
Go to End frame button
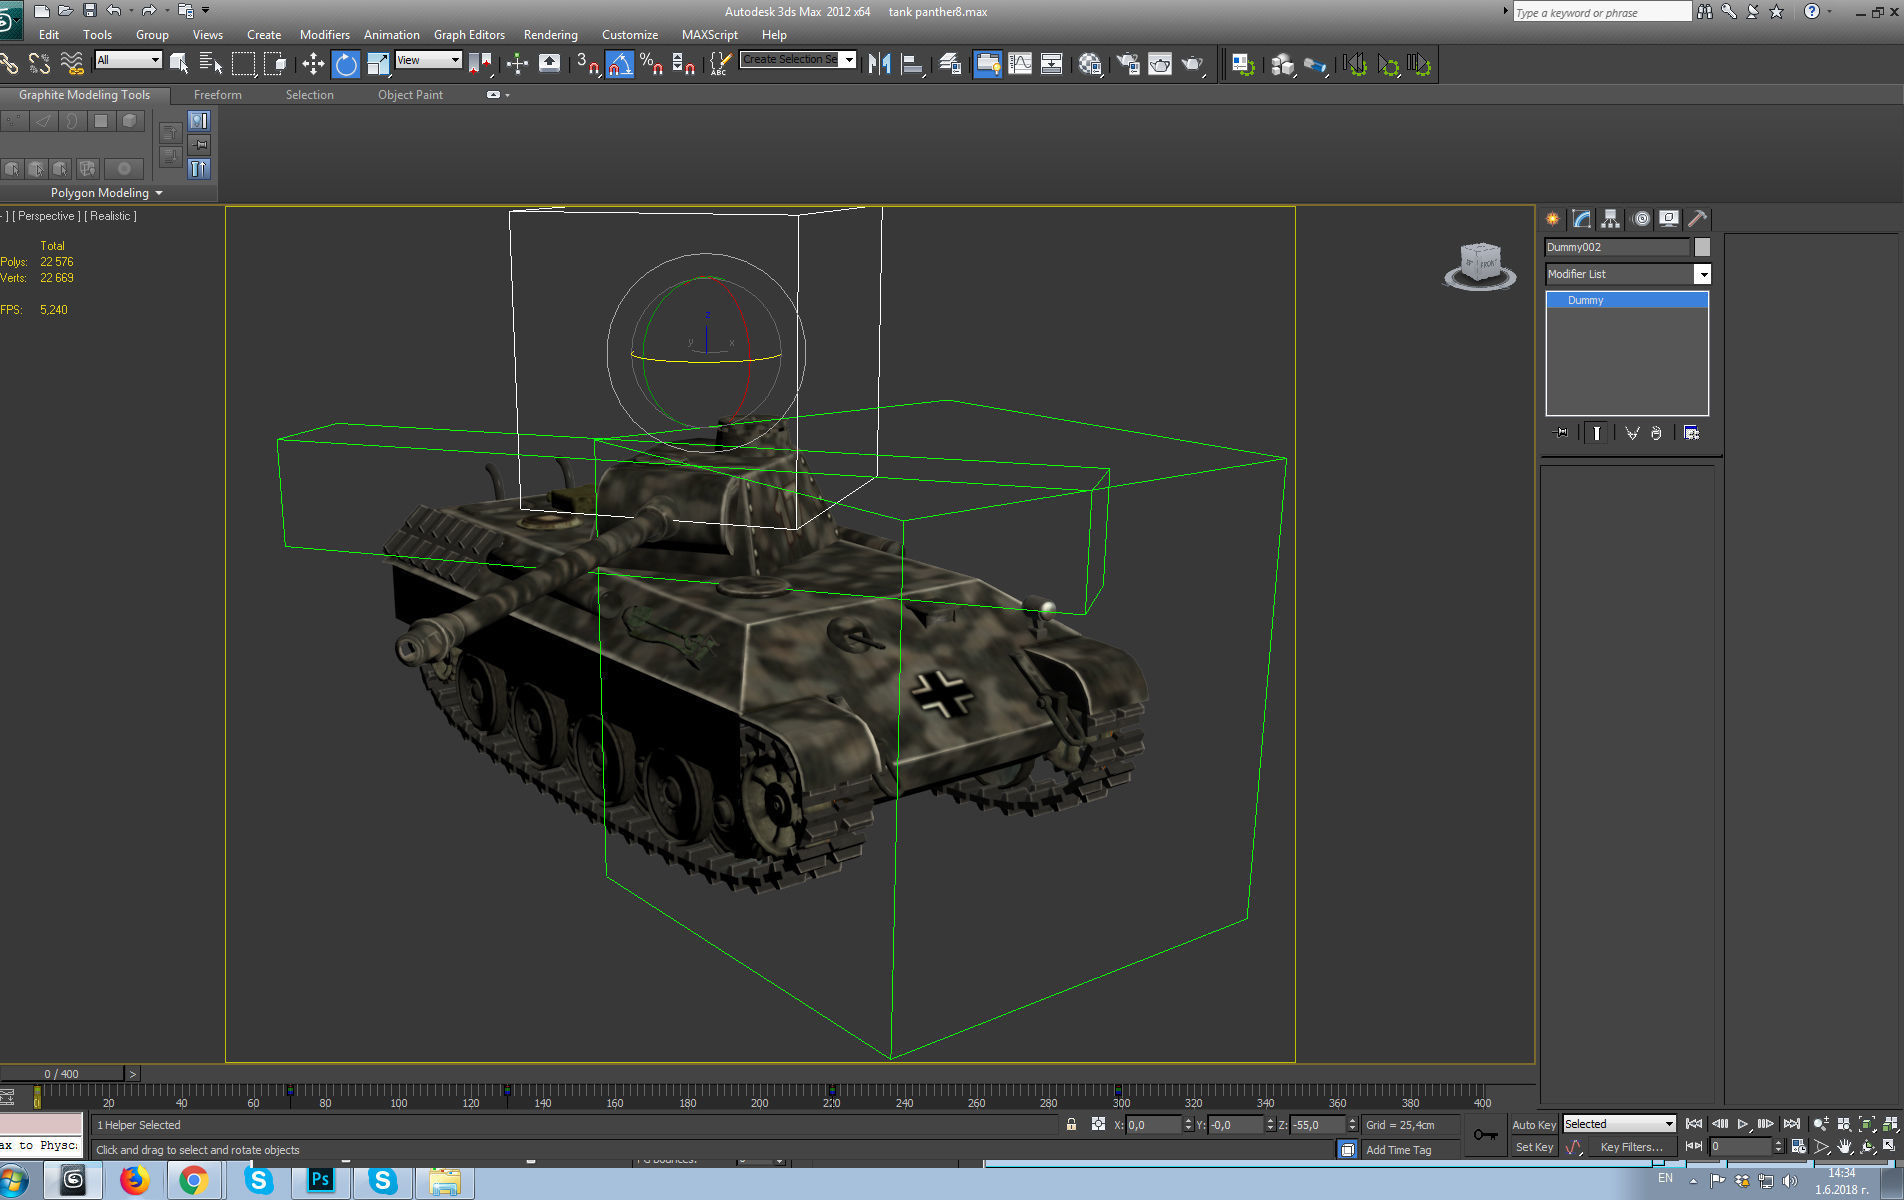point(1792,1124)
